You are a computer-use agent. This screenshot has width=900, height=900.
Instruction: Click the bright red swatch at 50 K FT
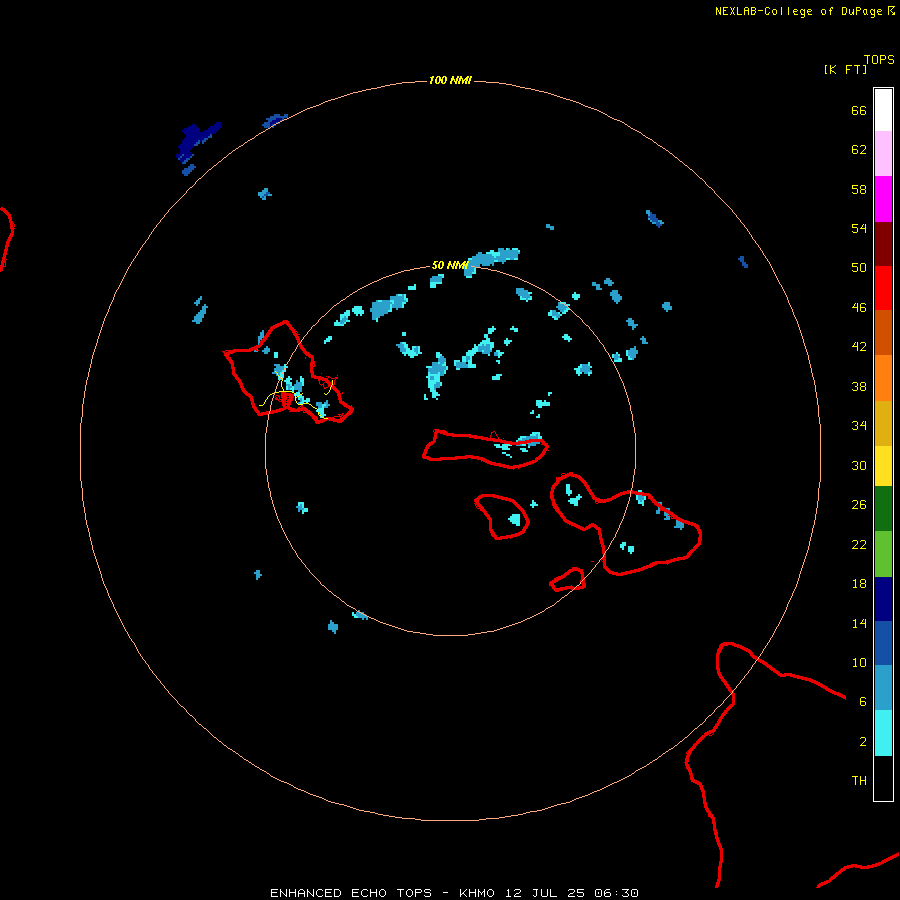pos(883,288)
